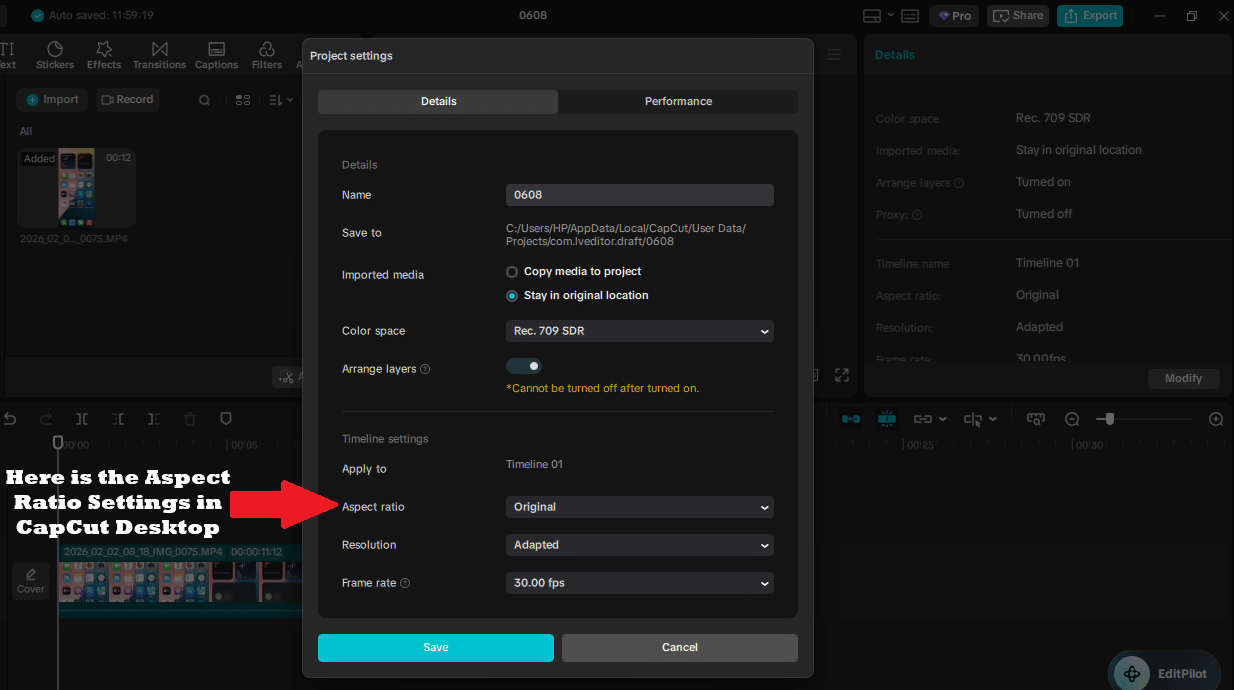This screenshot has width=1234, height=690.
Task: Open the Stickers panel
Action: click(x=55, y=55)
